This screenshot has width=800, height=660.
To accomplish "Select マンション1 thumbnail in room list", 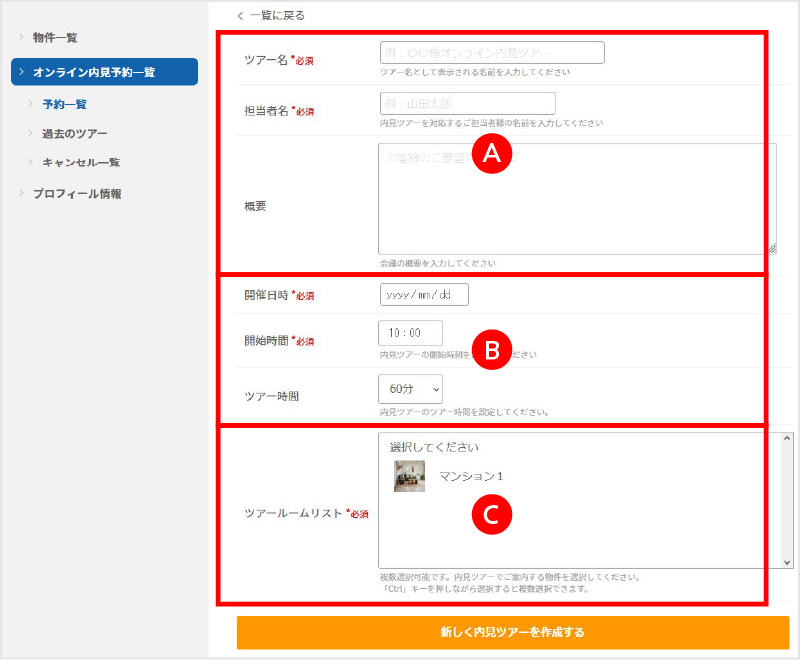I will click(x=409, y=477).
